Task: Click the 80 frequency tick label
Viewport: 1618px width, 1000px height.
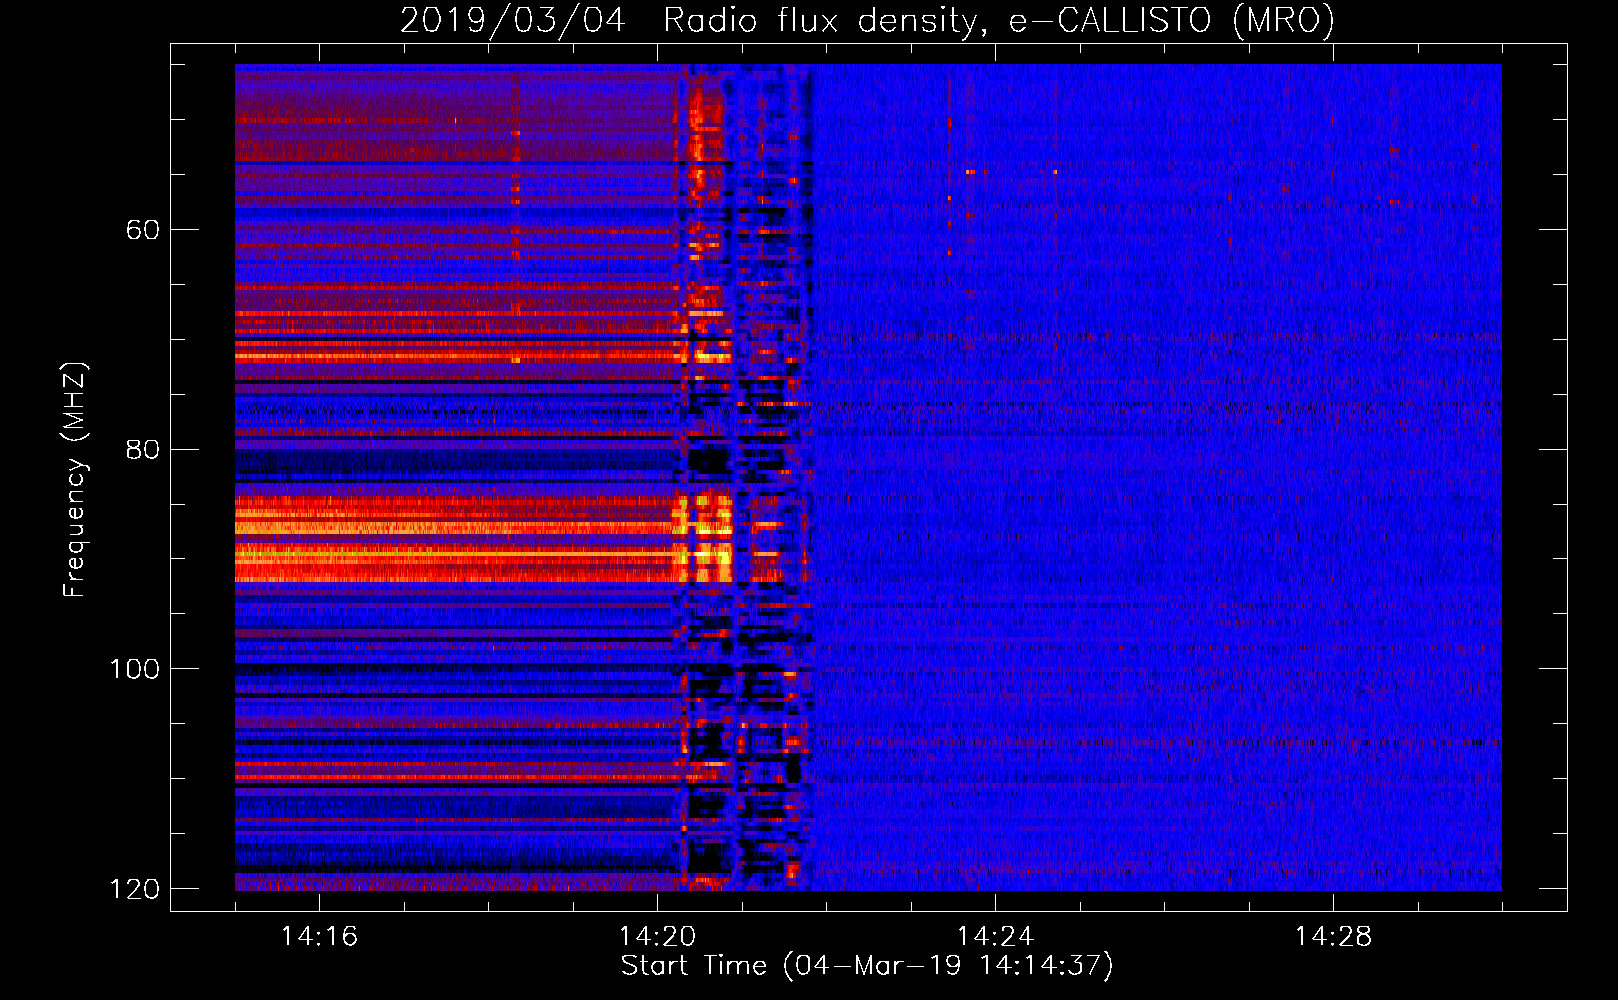Action: click(143, 449)
